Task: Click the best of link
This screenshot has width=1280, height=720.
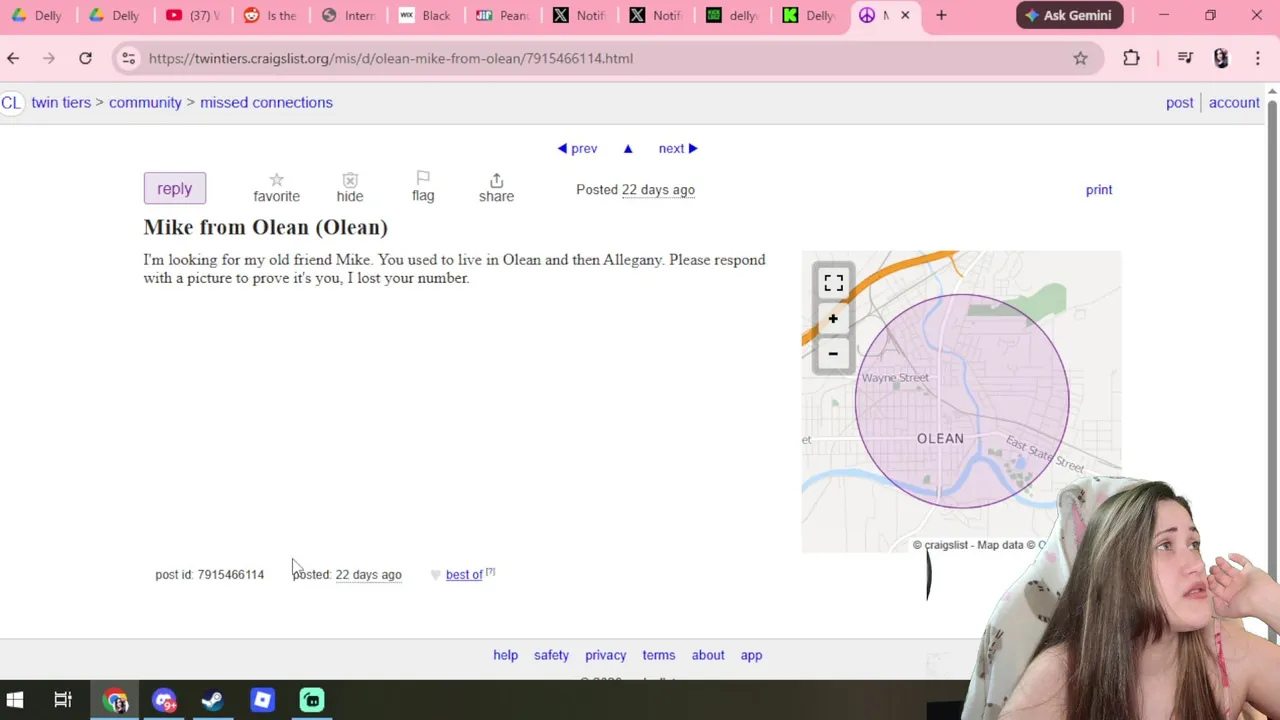Action: pyautogui.click(x=464, y=574)
